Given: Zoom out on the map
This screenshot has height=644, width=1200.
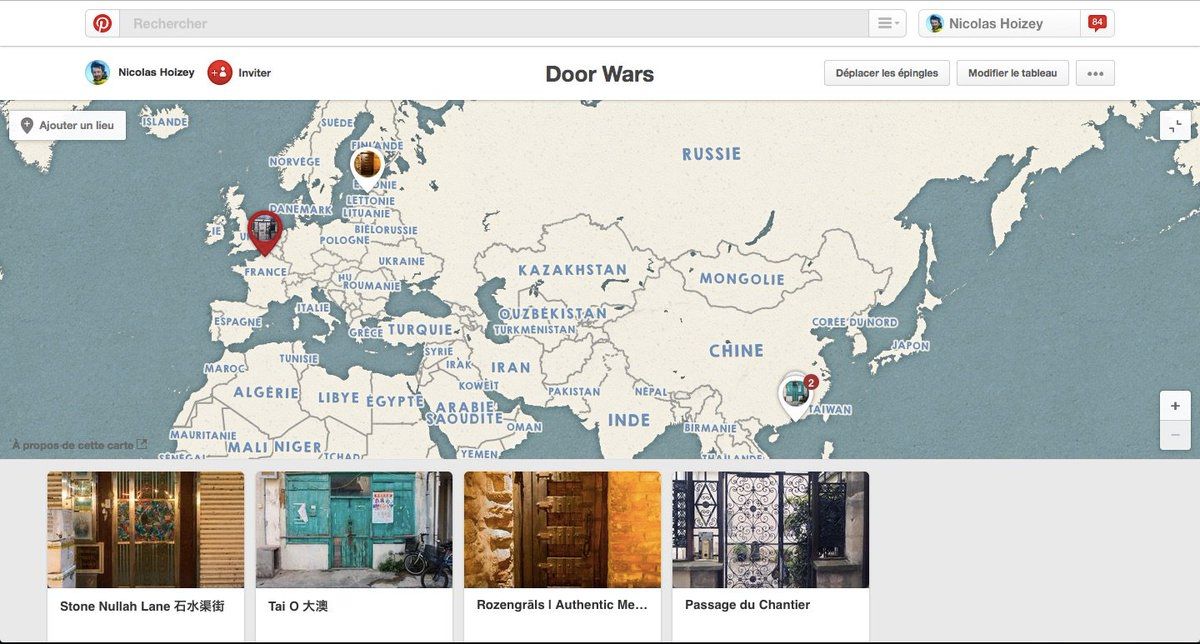Looking at the screenshot, I should point(1175,435).
